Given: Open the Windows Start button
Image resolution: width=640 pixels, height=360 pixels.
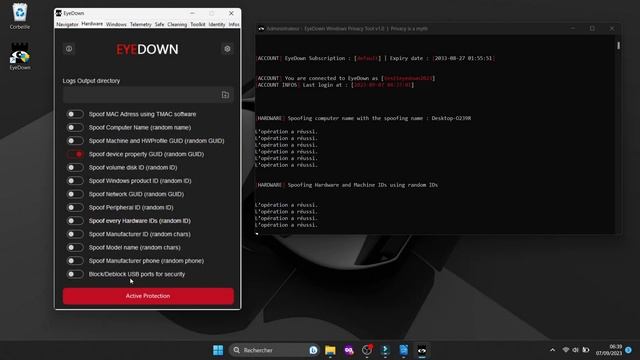Looking at the screenshot, I should 218,350.
